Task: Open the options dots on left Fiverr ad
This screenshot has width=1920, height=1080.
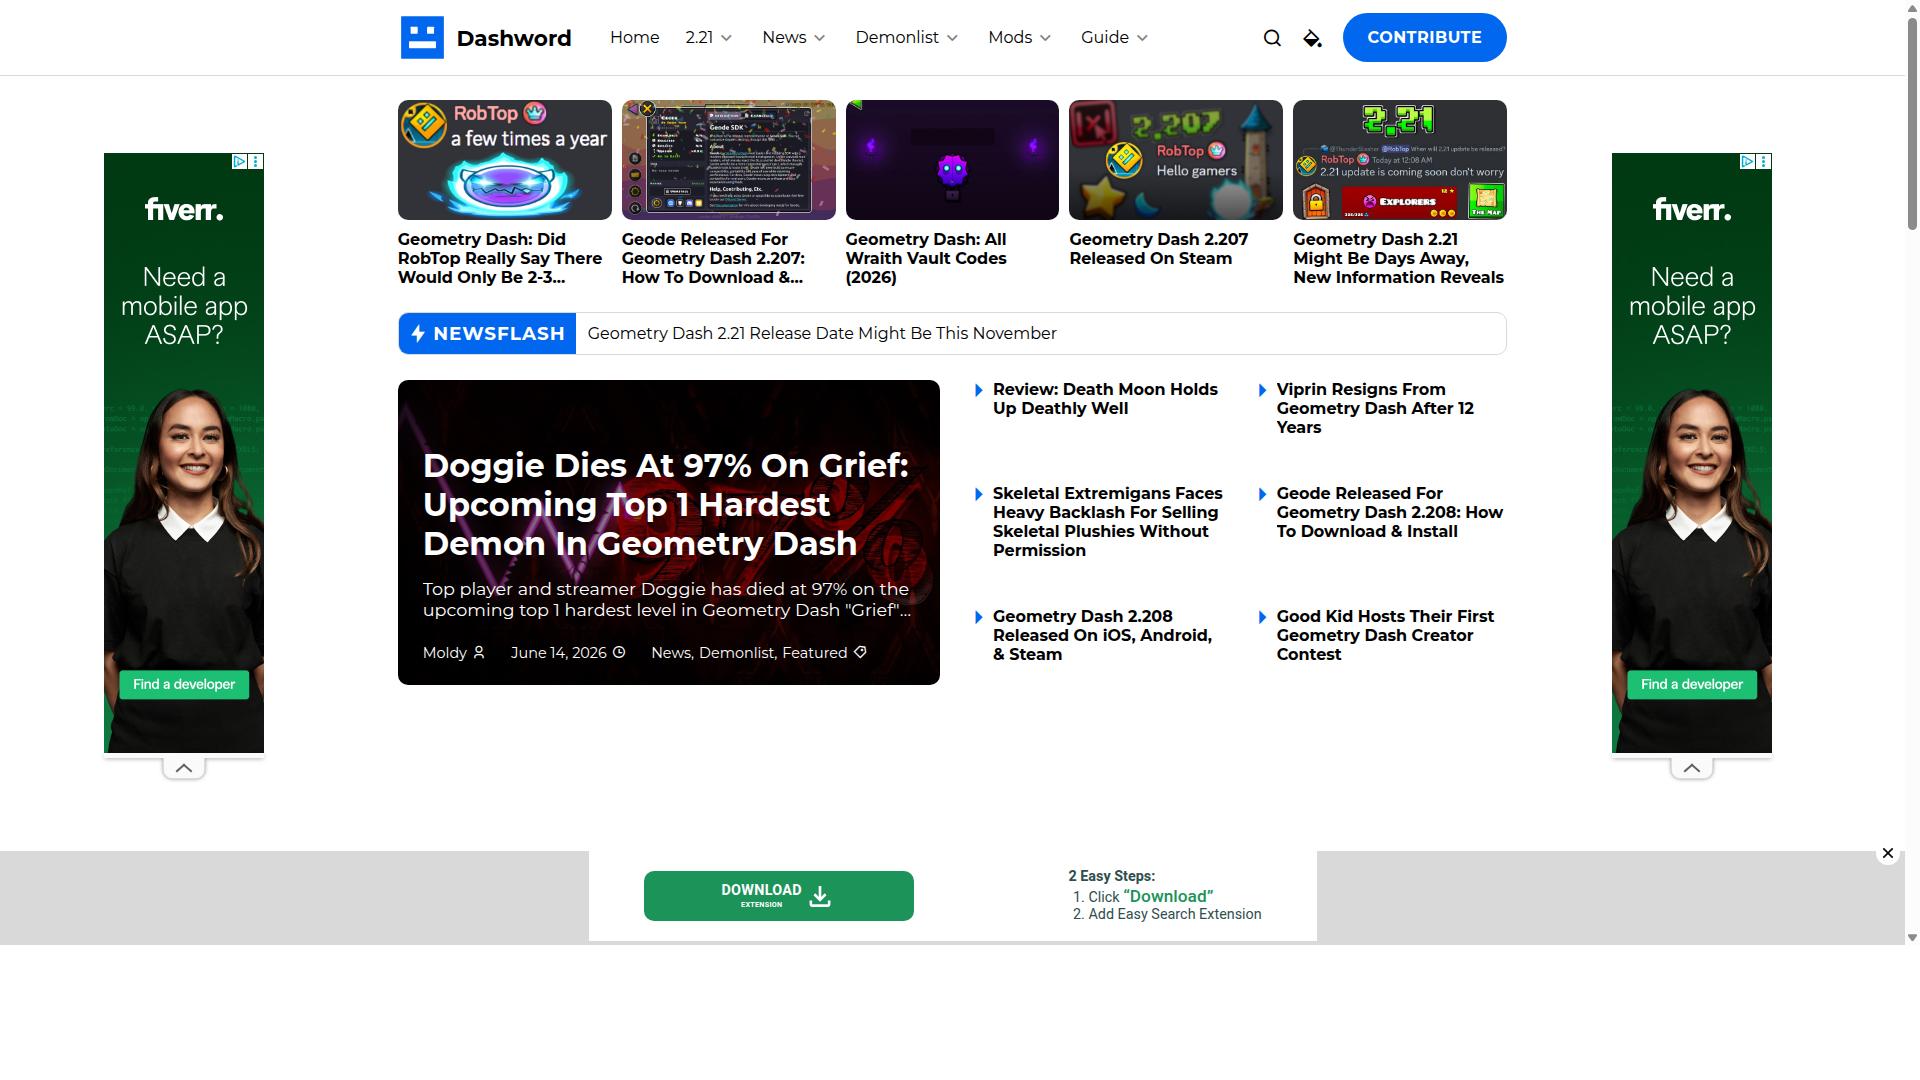Action: coord(256,161)
